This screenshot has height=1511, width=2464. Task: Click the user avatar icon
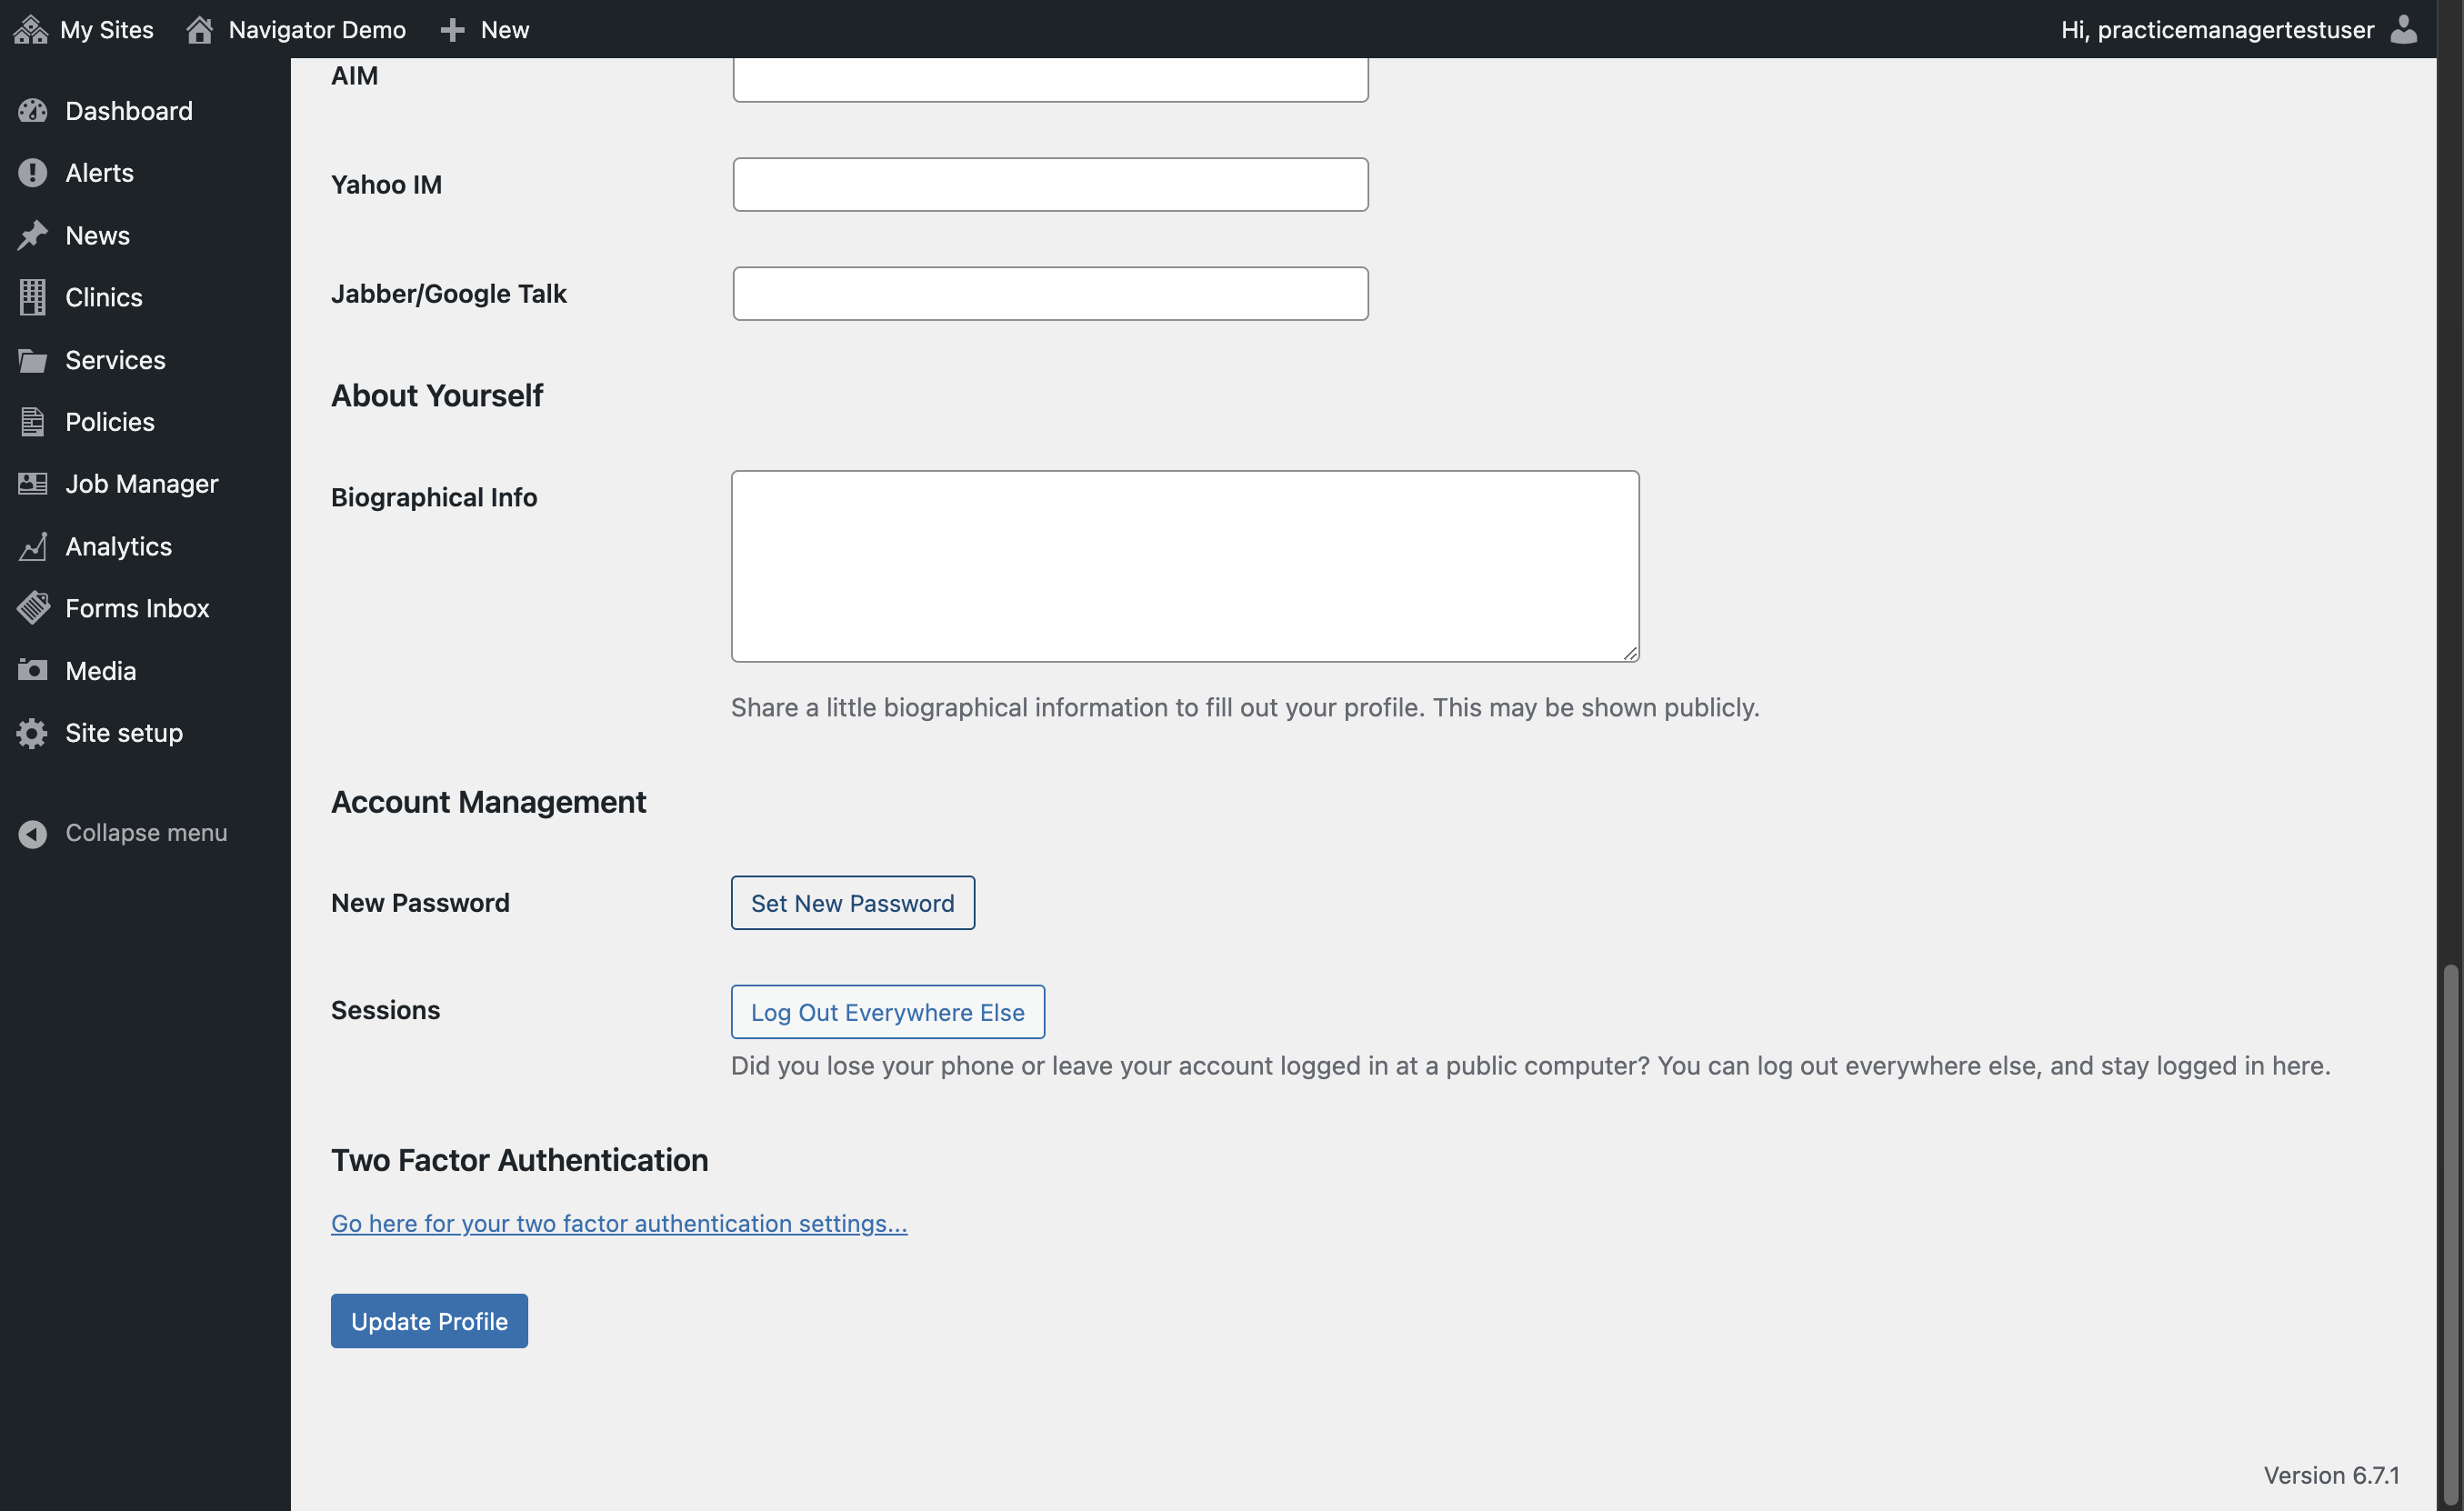pos(2404,29)
